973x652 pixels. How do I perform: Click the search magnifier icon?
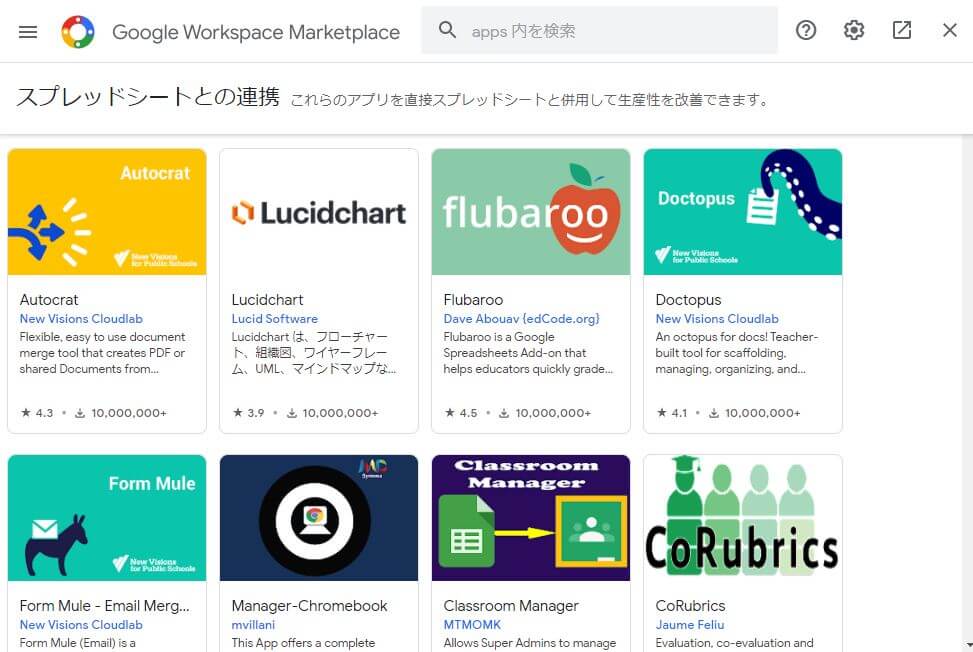pos(447,30)
